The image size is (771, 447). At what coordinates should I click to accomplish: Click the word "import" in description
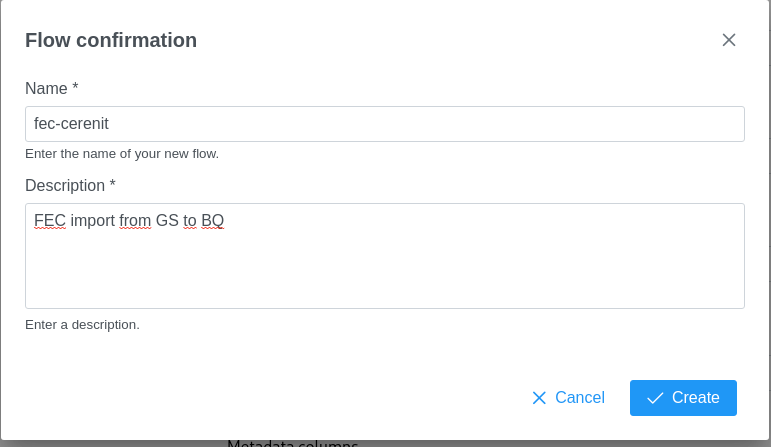(x=92, y=221)
